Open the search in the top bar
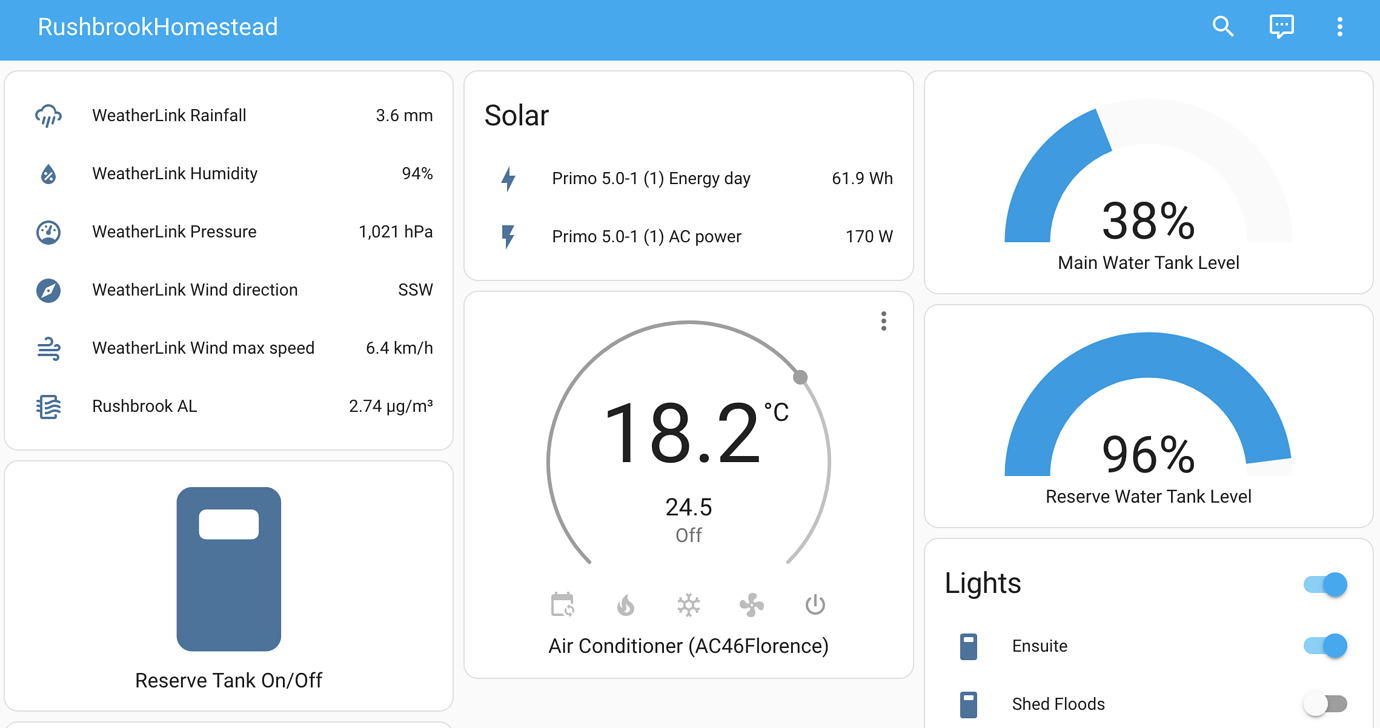Image resolution: width=1380 pixels, height=728 pixels. click(1223, 27)
